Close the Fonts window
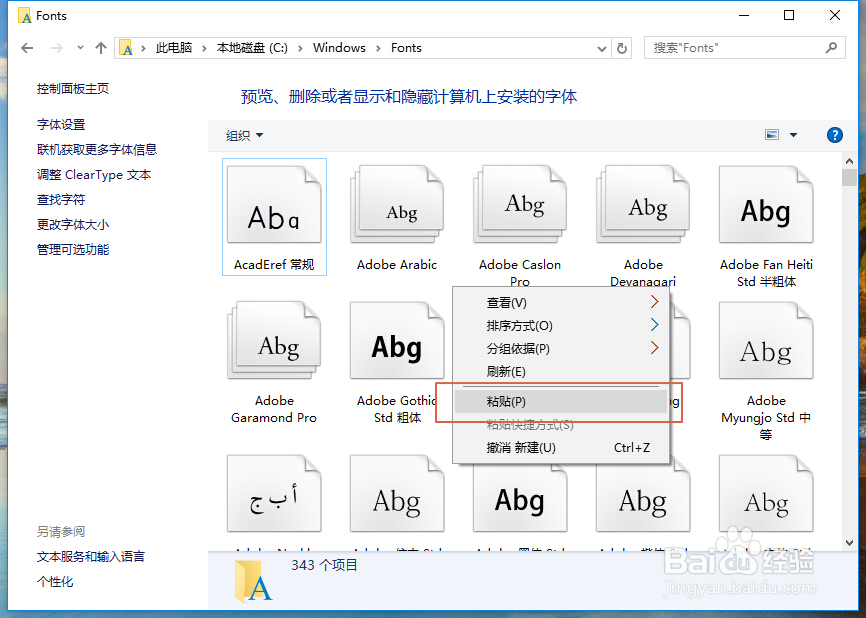This screenshot has height=618, width=866. pyautogui.click(x=835, y=15)
